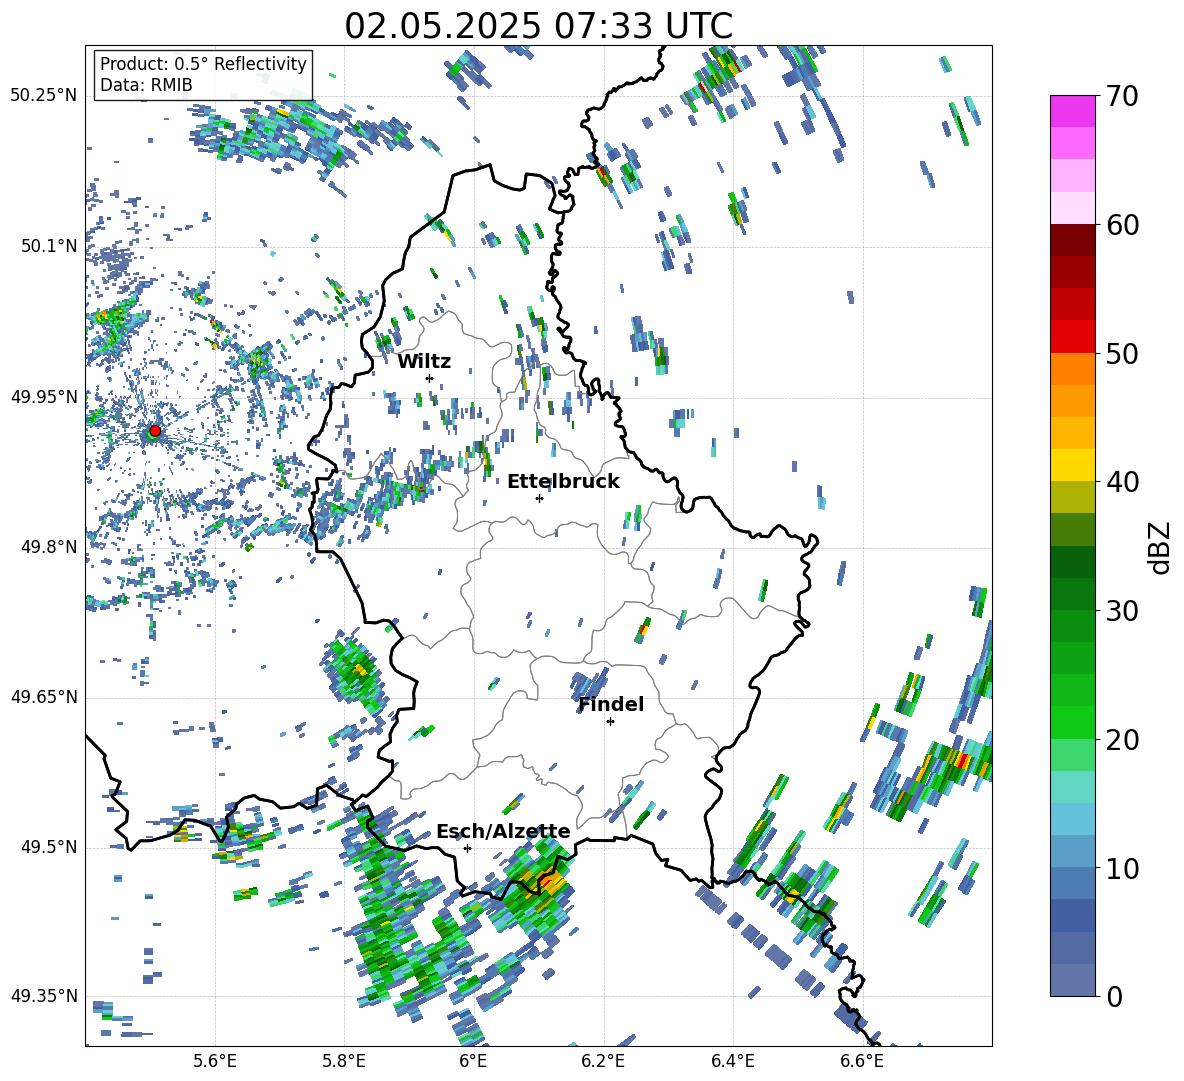Pick the bright green swatch just above 20 dBZ

(x=1072, y=722)
